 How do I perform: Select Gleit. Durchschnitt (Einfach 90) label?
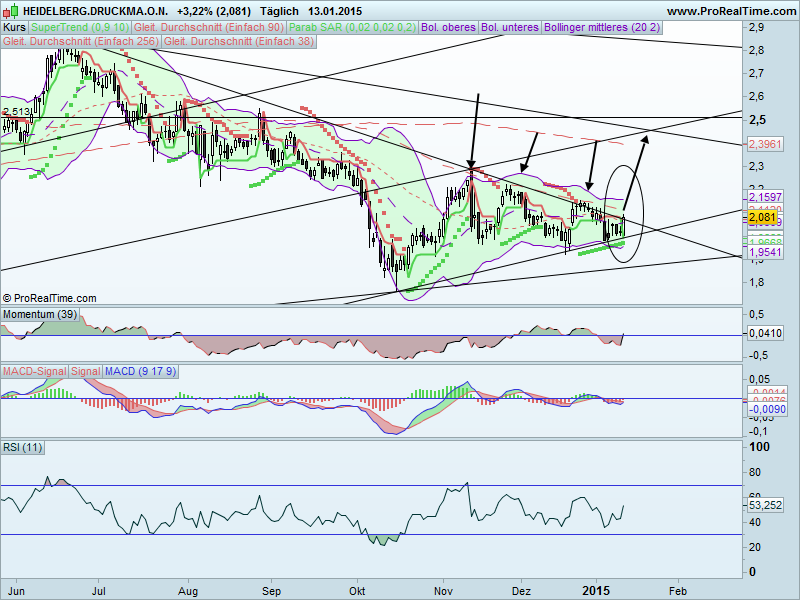tap(209, 28)
